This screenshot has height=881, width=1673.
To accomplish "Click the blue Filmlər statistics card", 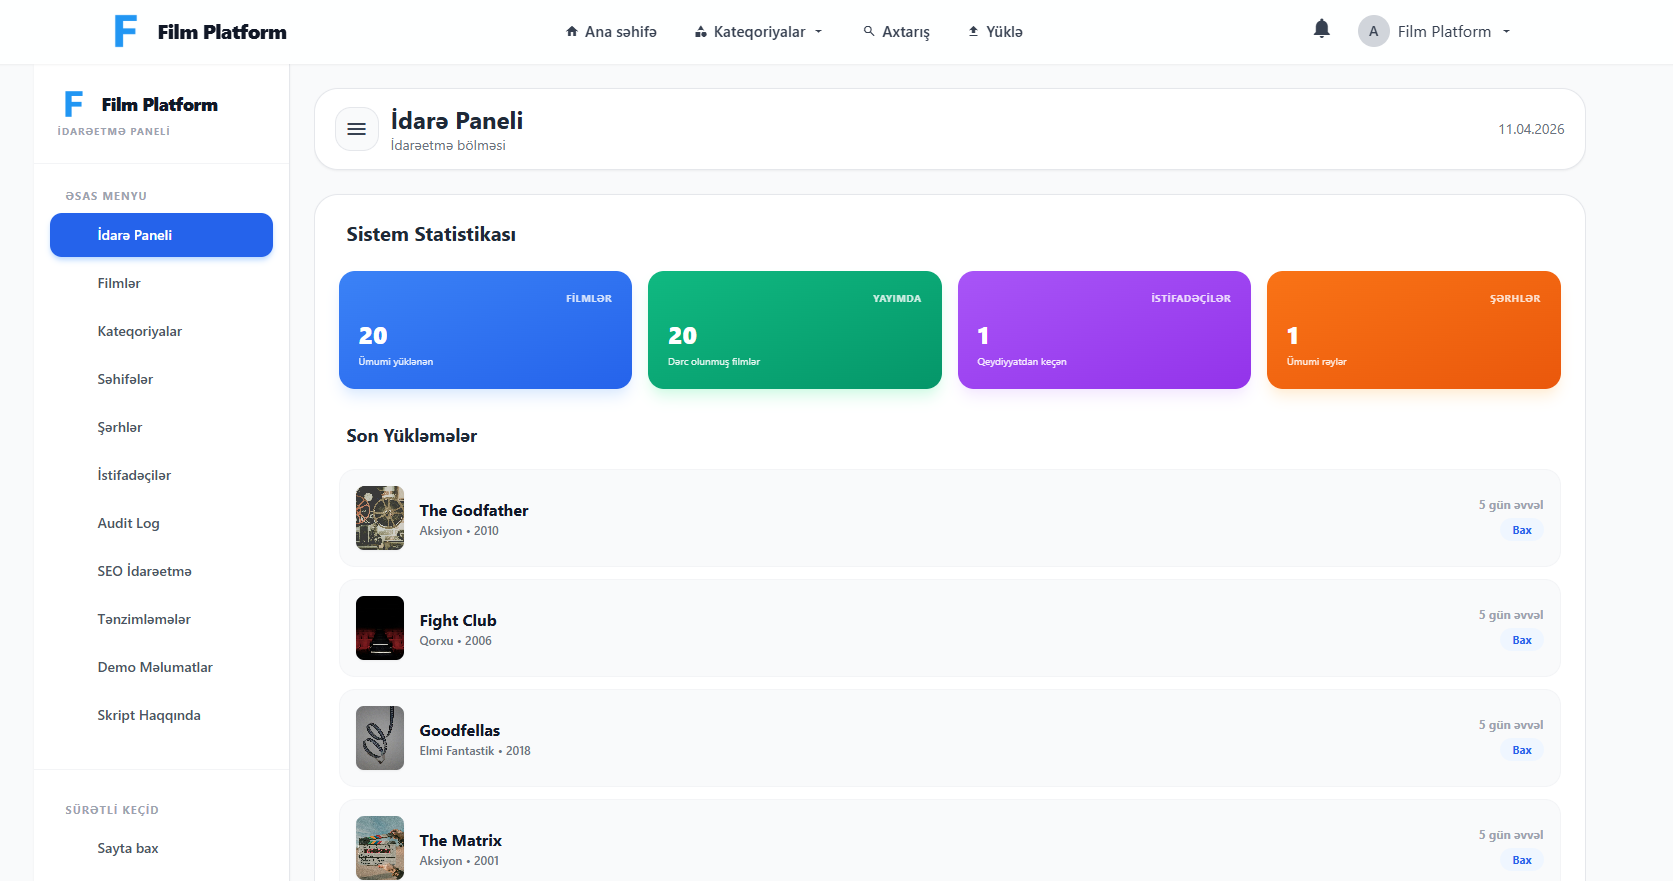I will coord(485,330).
